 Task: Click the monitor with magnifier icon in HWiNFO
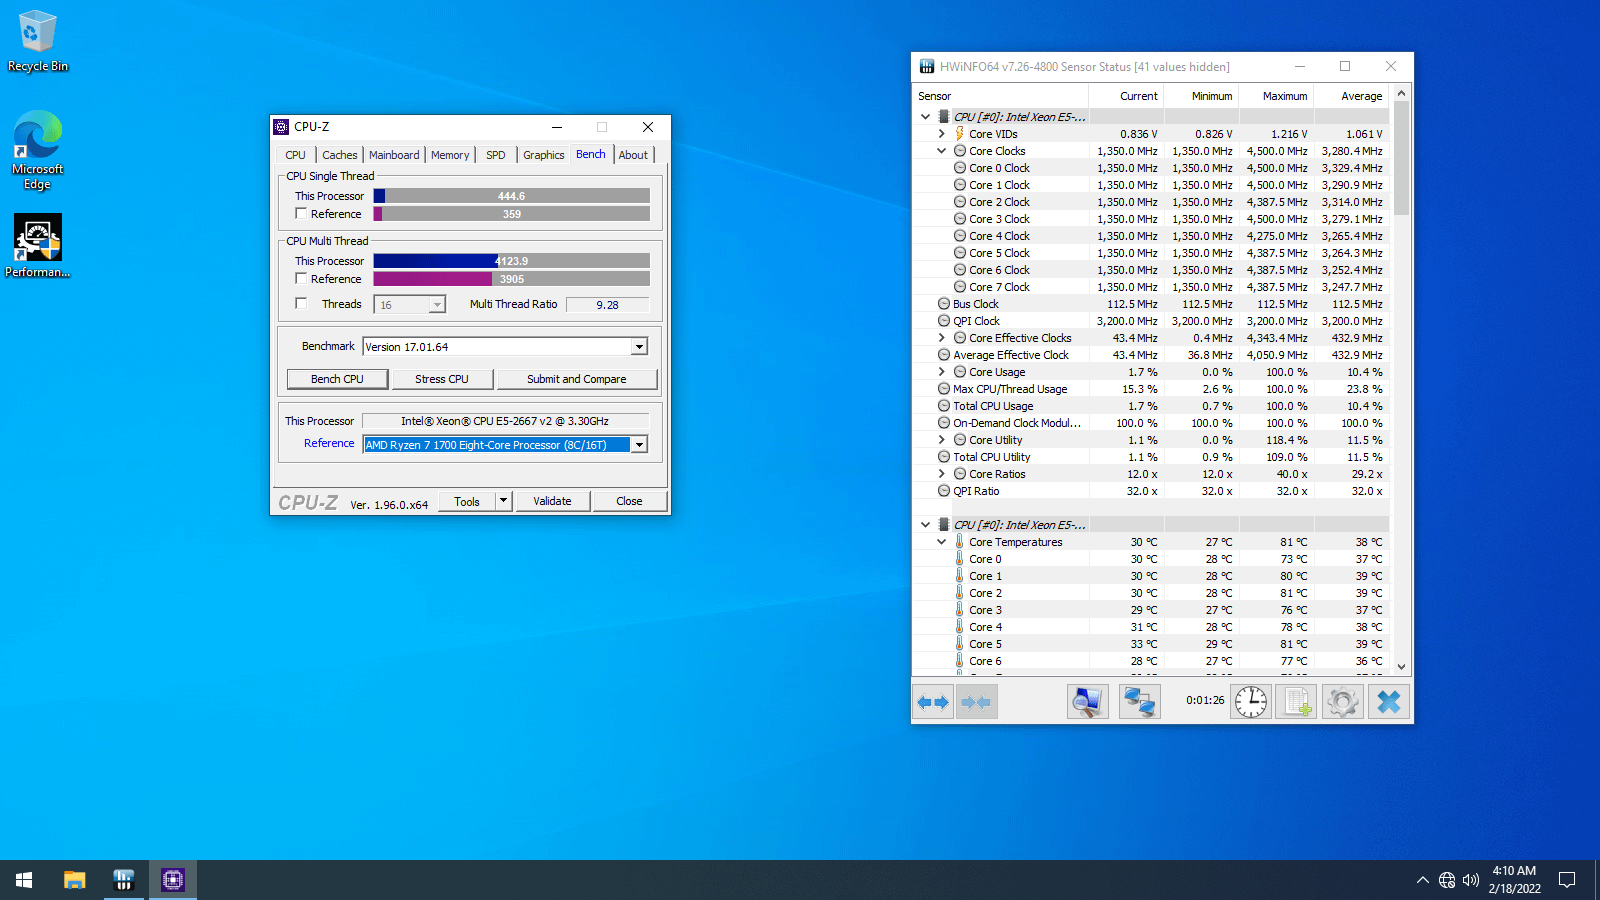coord(1087,702)
